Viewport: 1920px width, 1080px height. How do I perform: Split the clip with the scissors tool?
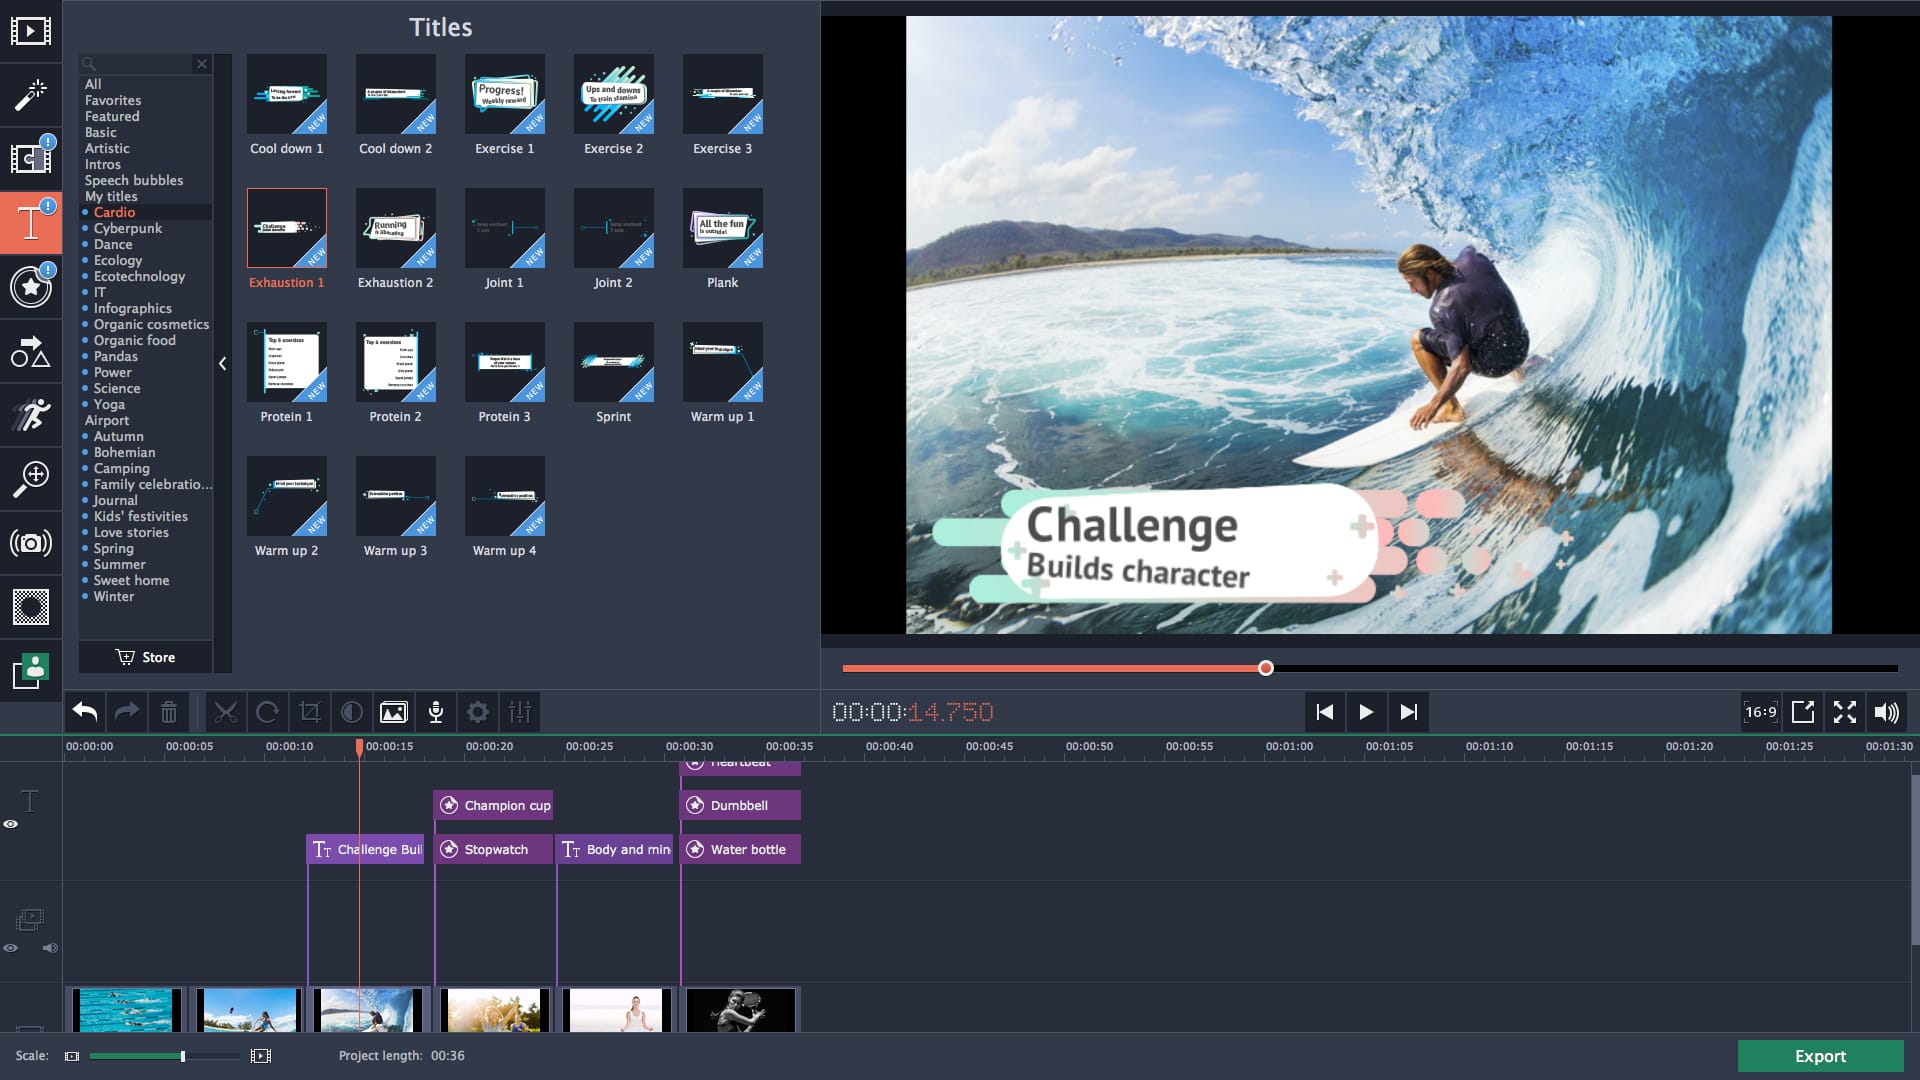click(x=226, y=712)
